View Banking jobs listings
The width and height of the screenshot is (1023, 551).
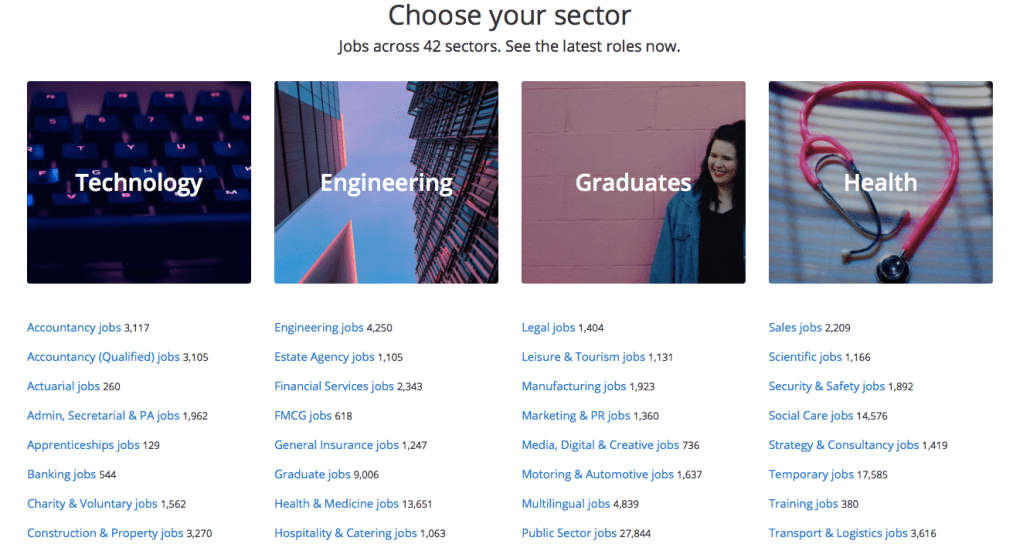click(x=62, y=475)
